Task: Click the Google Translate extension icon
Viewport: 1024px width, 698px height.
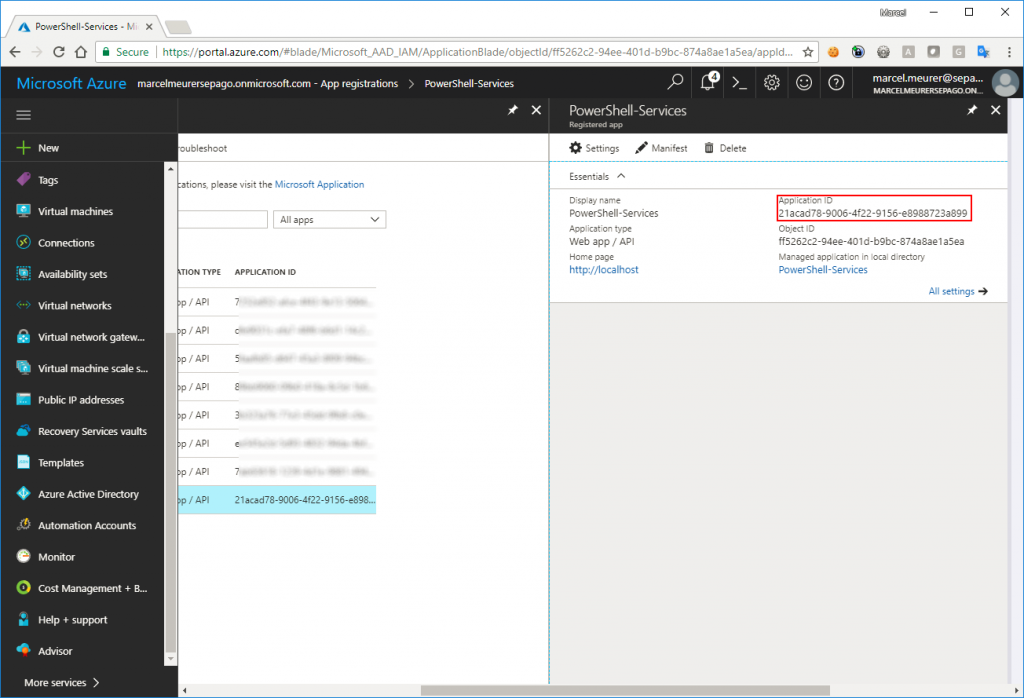Action: pyautogui.click(x=983, y=52)
